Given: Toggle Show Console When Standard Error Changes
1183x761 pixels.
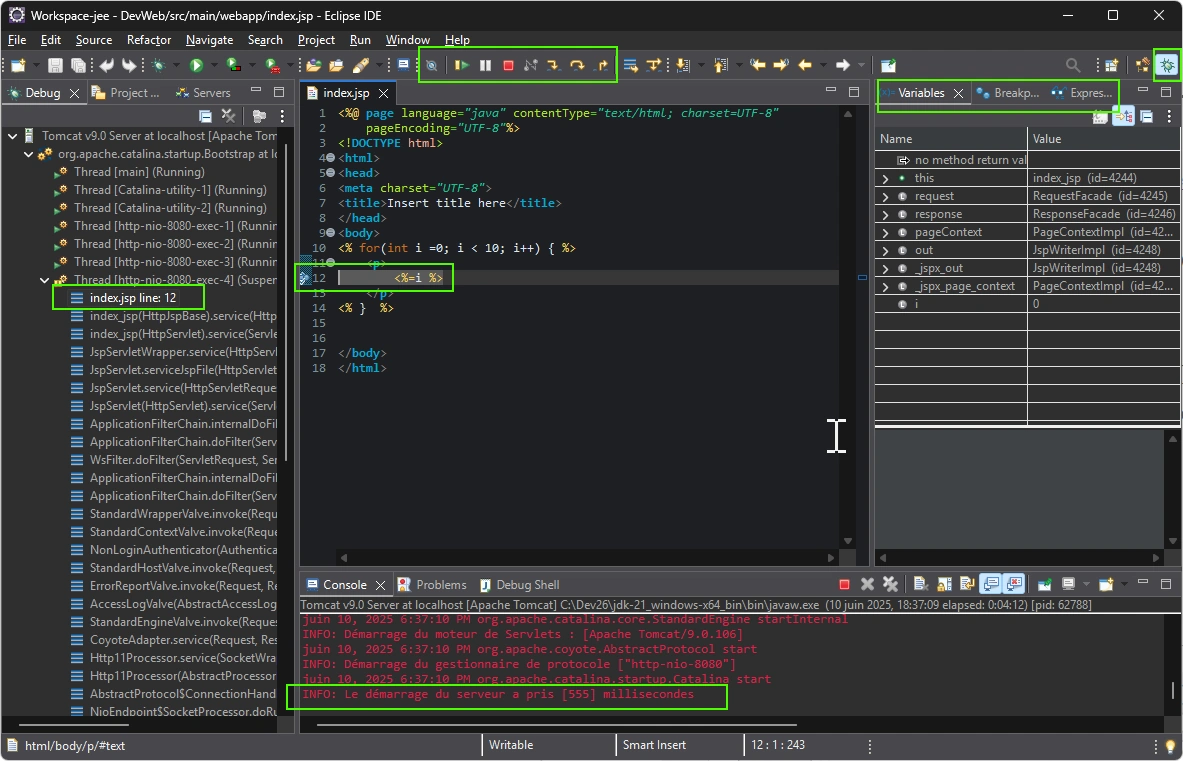Looking at the screenshot, I should [x=1015, y=585].
